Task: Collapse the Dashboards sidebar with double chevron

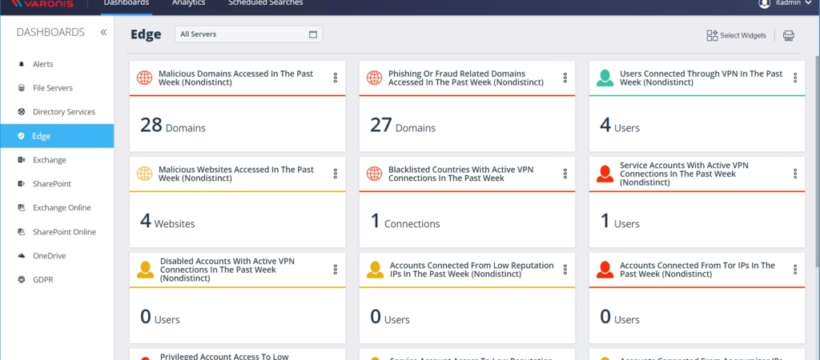Action: [x=104, y=32]
